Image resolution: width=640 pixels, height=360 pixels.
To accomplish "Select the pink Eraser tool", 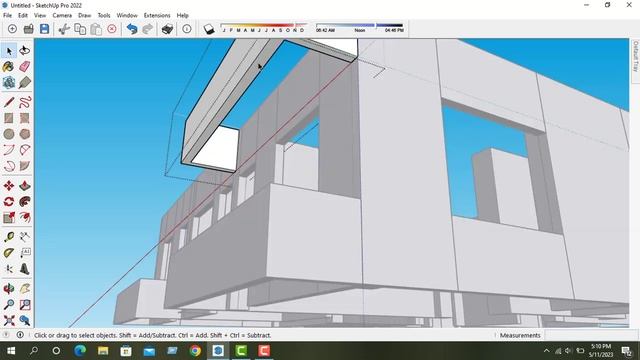I will 24,67.
